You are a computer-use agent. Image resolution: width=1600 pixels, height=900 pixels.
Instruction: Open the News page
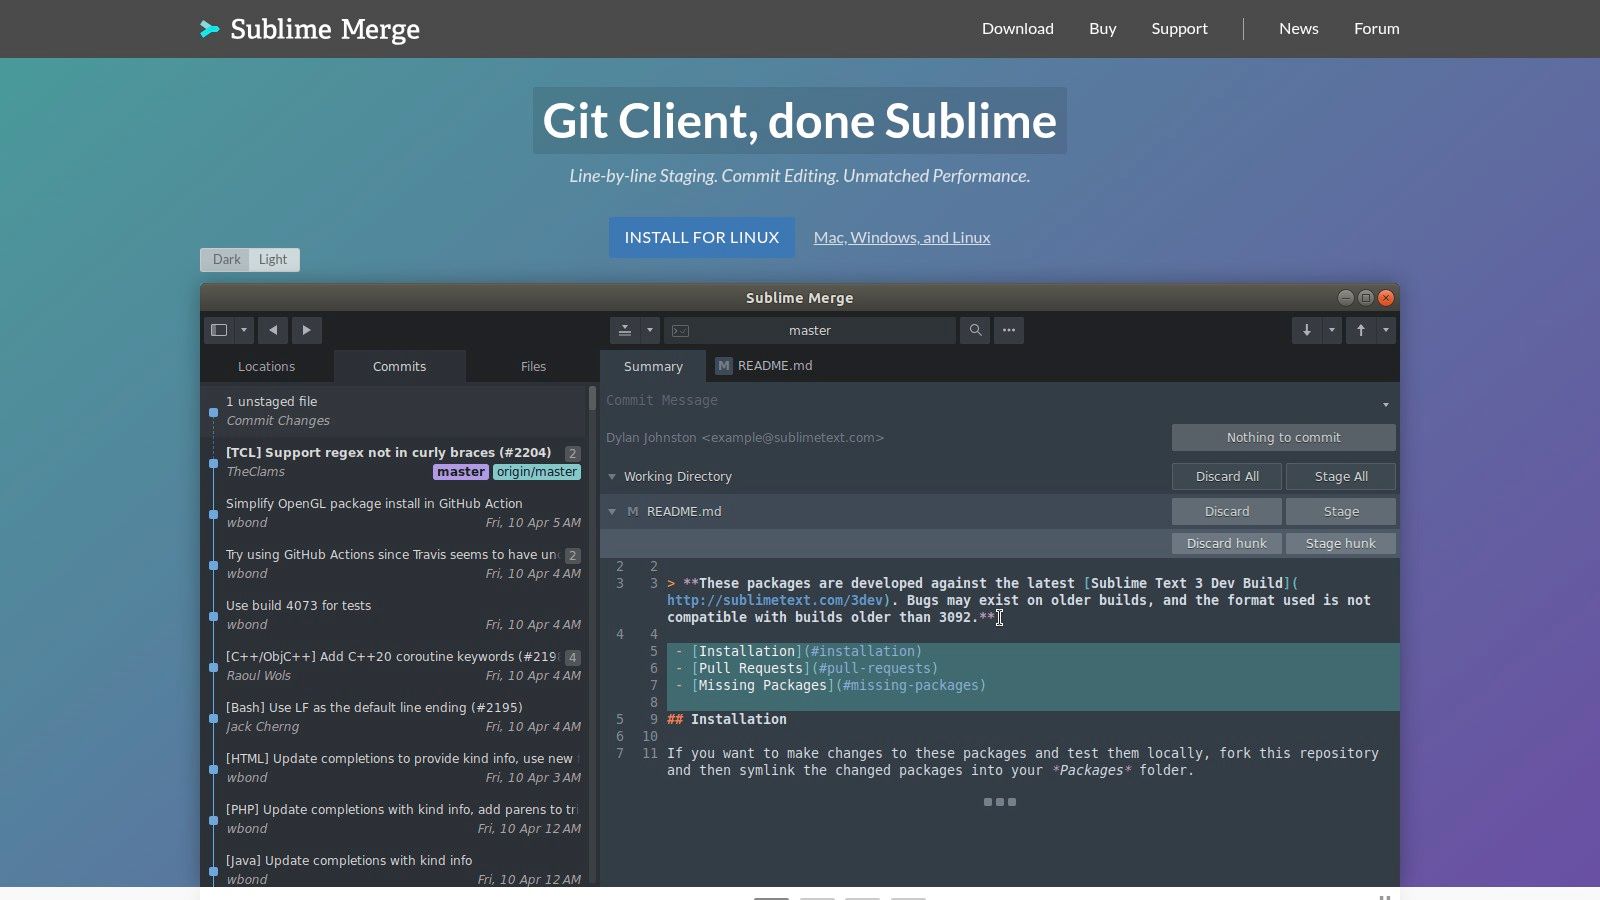coord(1298,28)
